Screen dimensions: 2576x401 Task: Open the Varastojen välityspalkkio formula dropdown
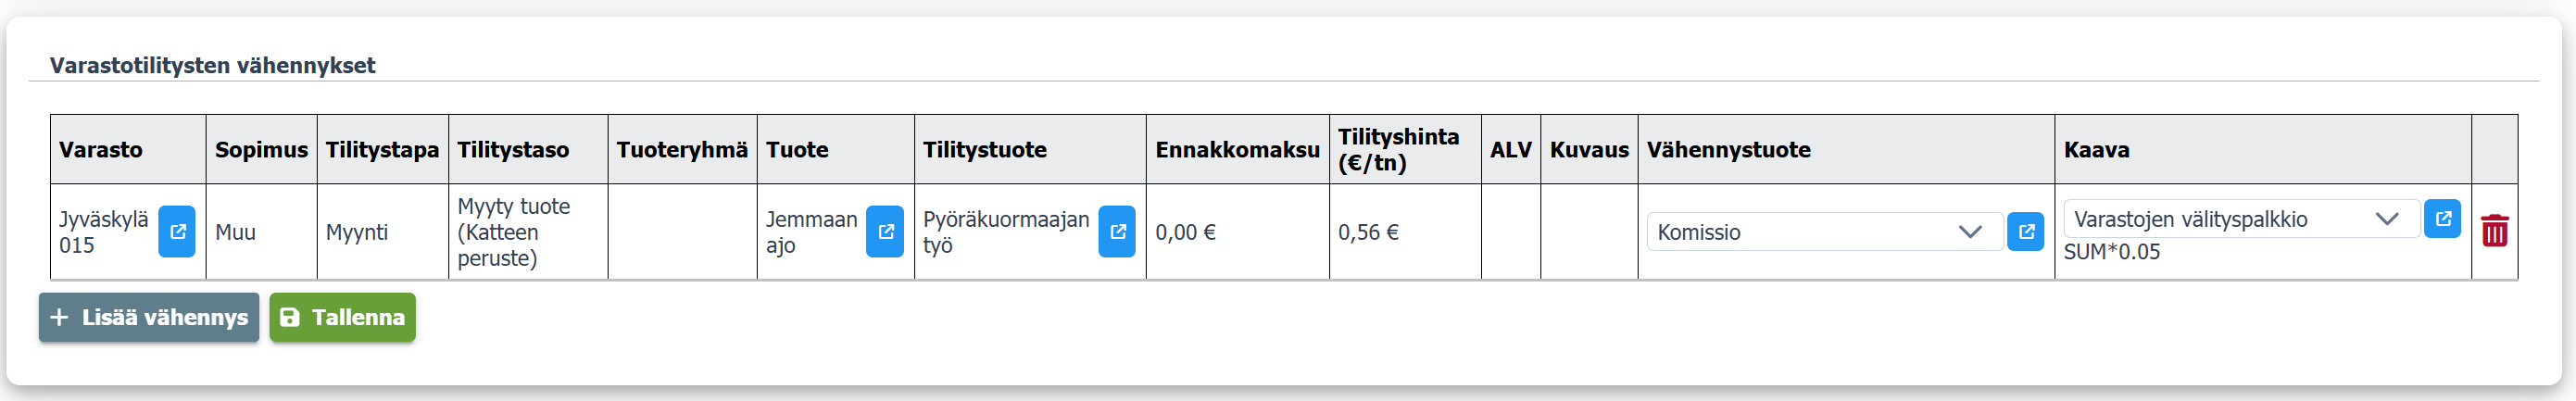click(x=2240, y=219)
